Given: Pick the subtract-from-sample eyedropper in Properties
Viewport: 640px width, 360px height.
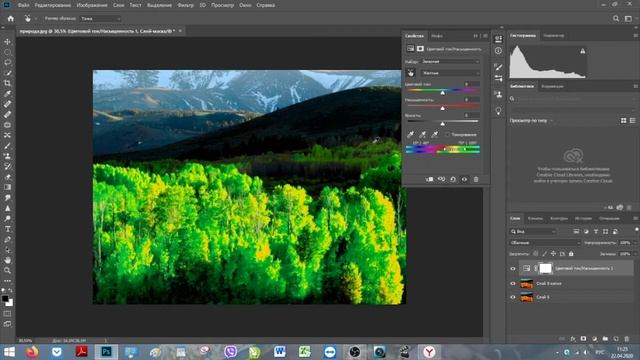Looking at the screenshot, I should tap(435, 134).
